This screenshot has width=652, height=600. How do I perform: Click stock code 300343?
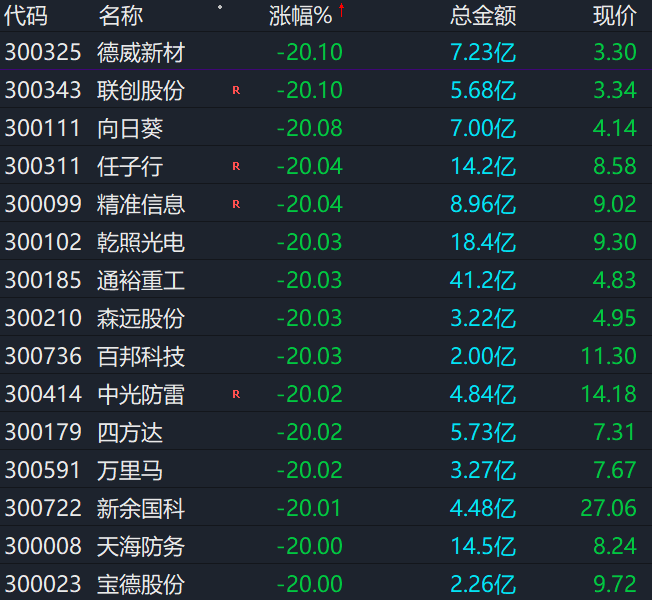[43, 90]
